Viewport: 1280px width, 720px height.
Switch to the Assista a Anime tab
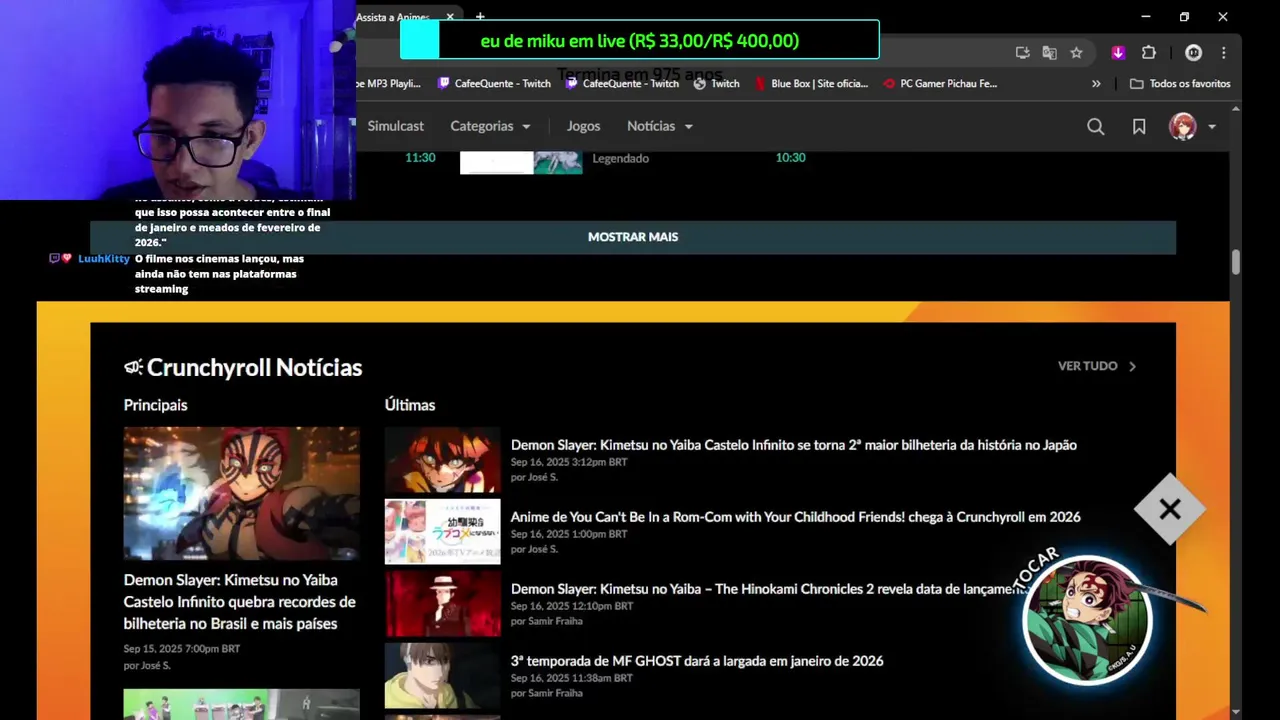point(395,17)
